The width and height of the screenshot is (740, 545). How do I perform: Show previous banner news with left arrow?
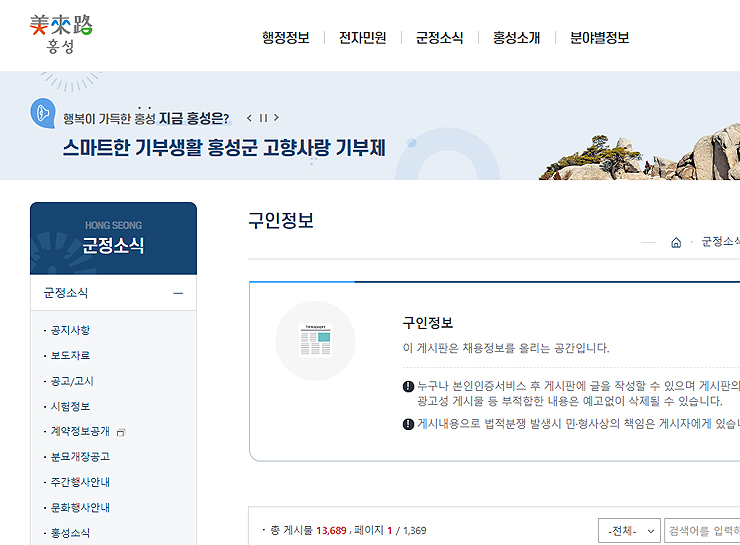click(249, 118)
